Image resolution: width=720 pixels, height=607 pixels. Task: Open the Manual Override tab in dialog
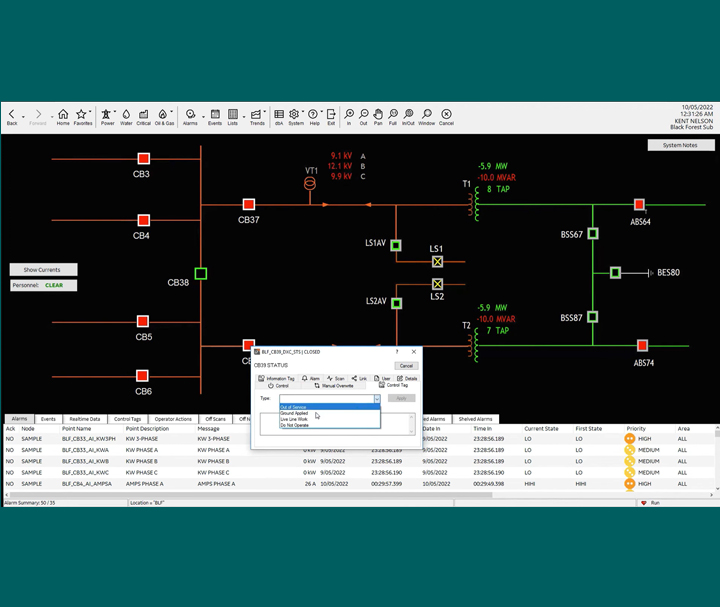click(x=334, y=385)
